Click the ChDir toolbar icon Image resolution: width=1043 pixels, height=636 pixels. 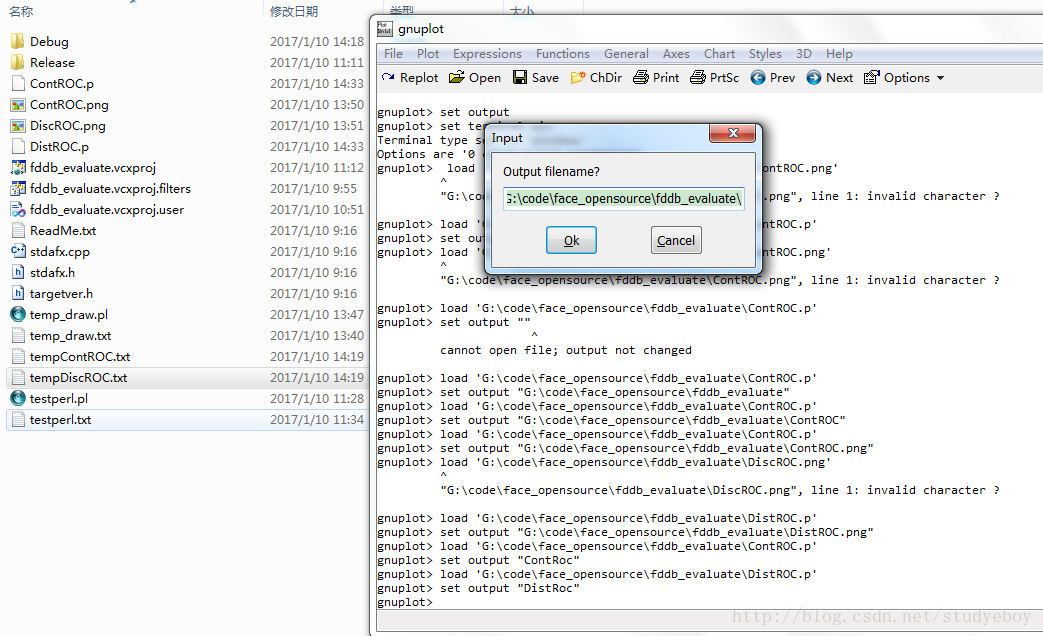point(578,78)
